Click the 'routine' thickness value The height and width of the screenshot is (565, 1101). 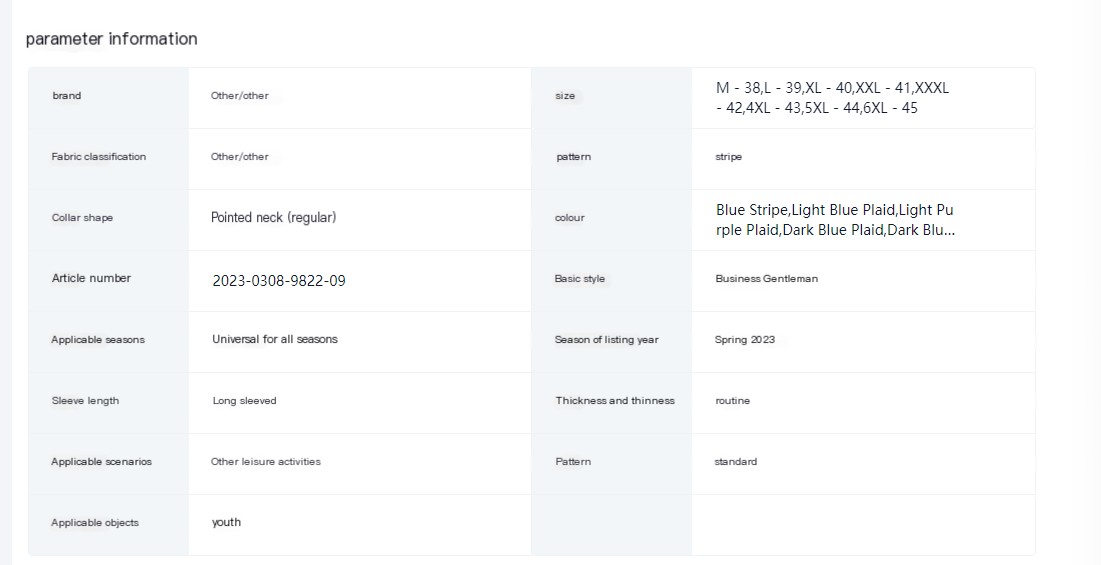point(732,401)
